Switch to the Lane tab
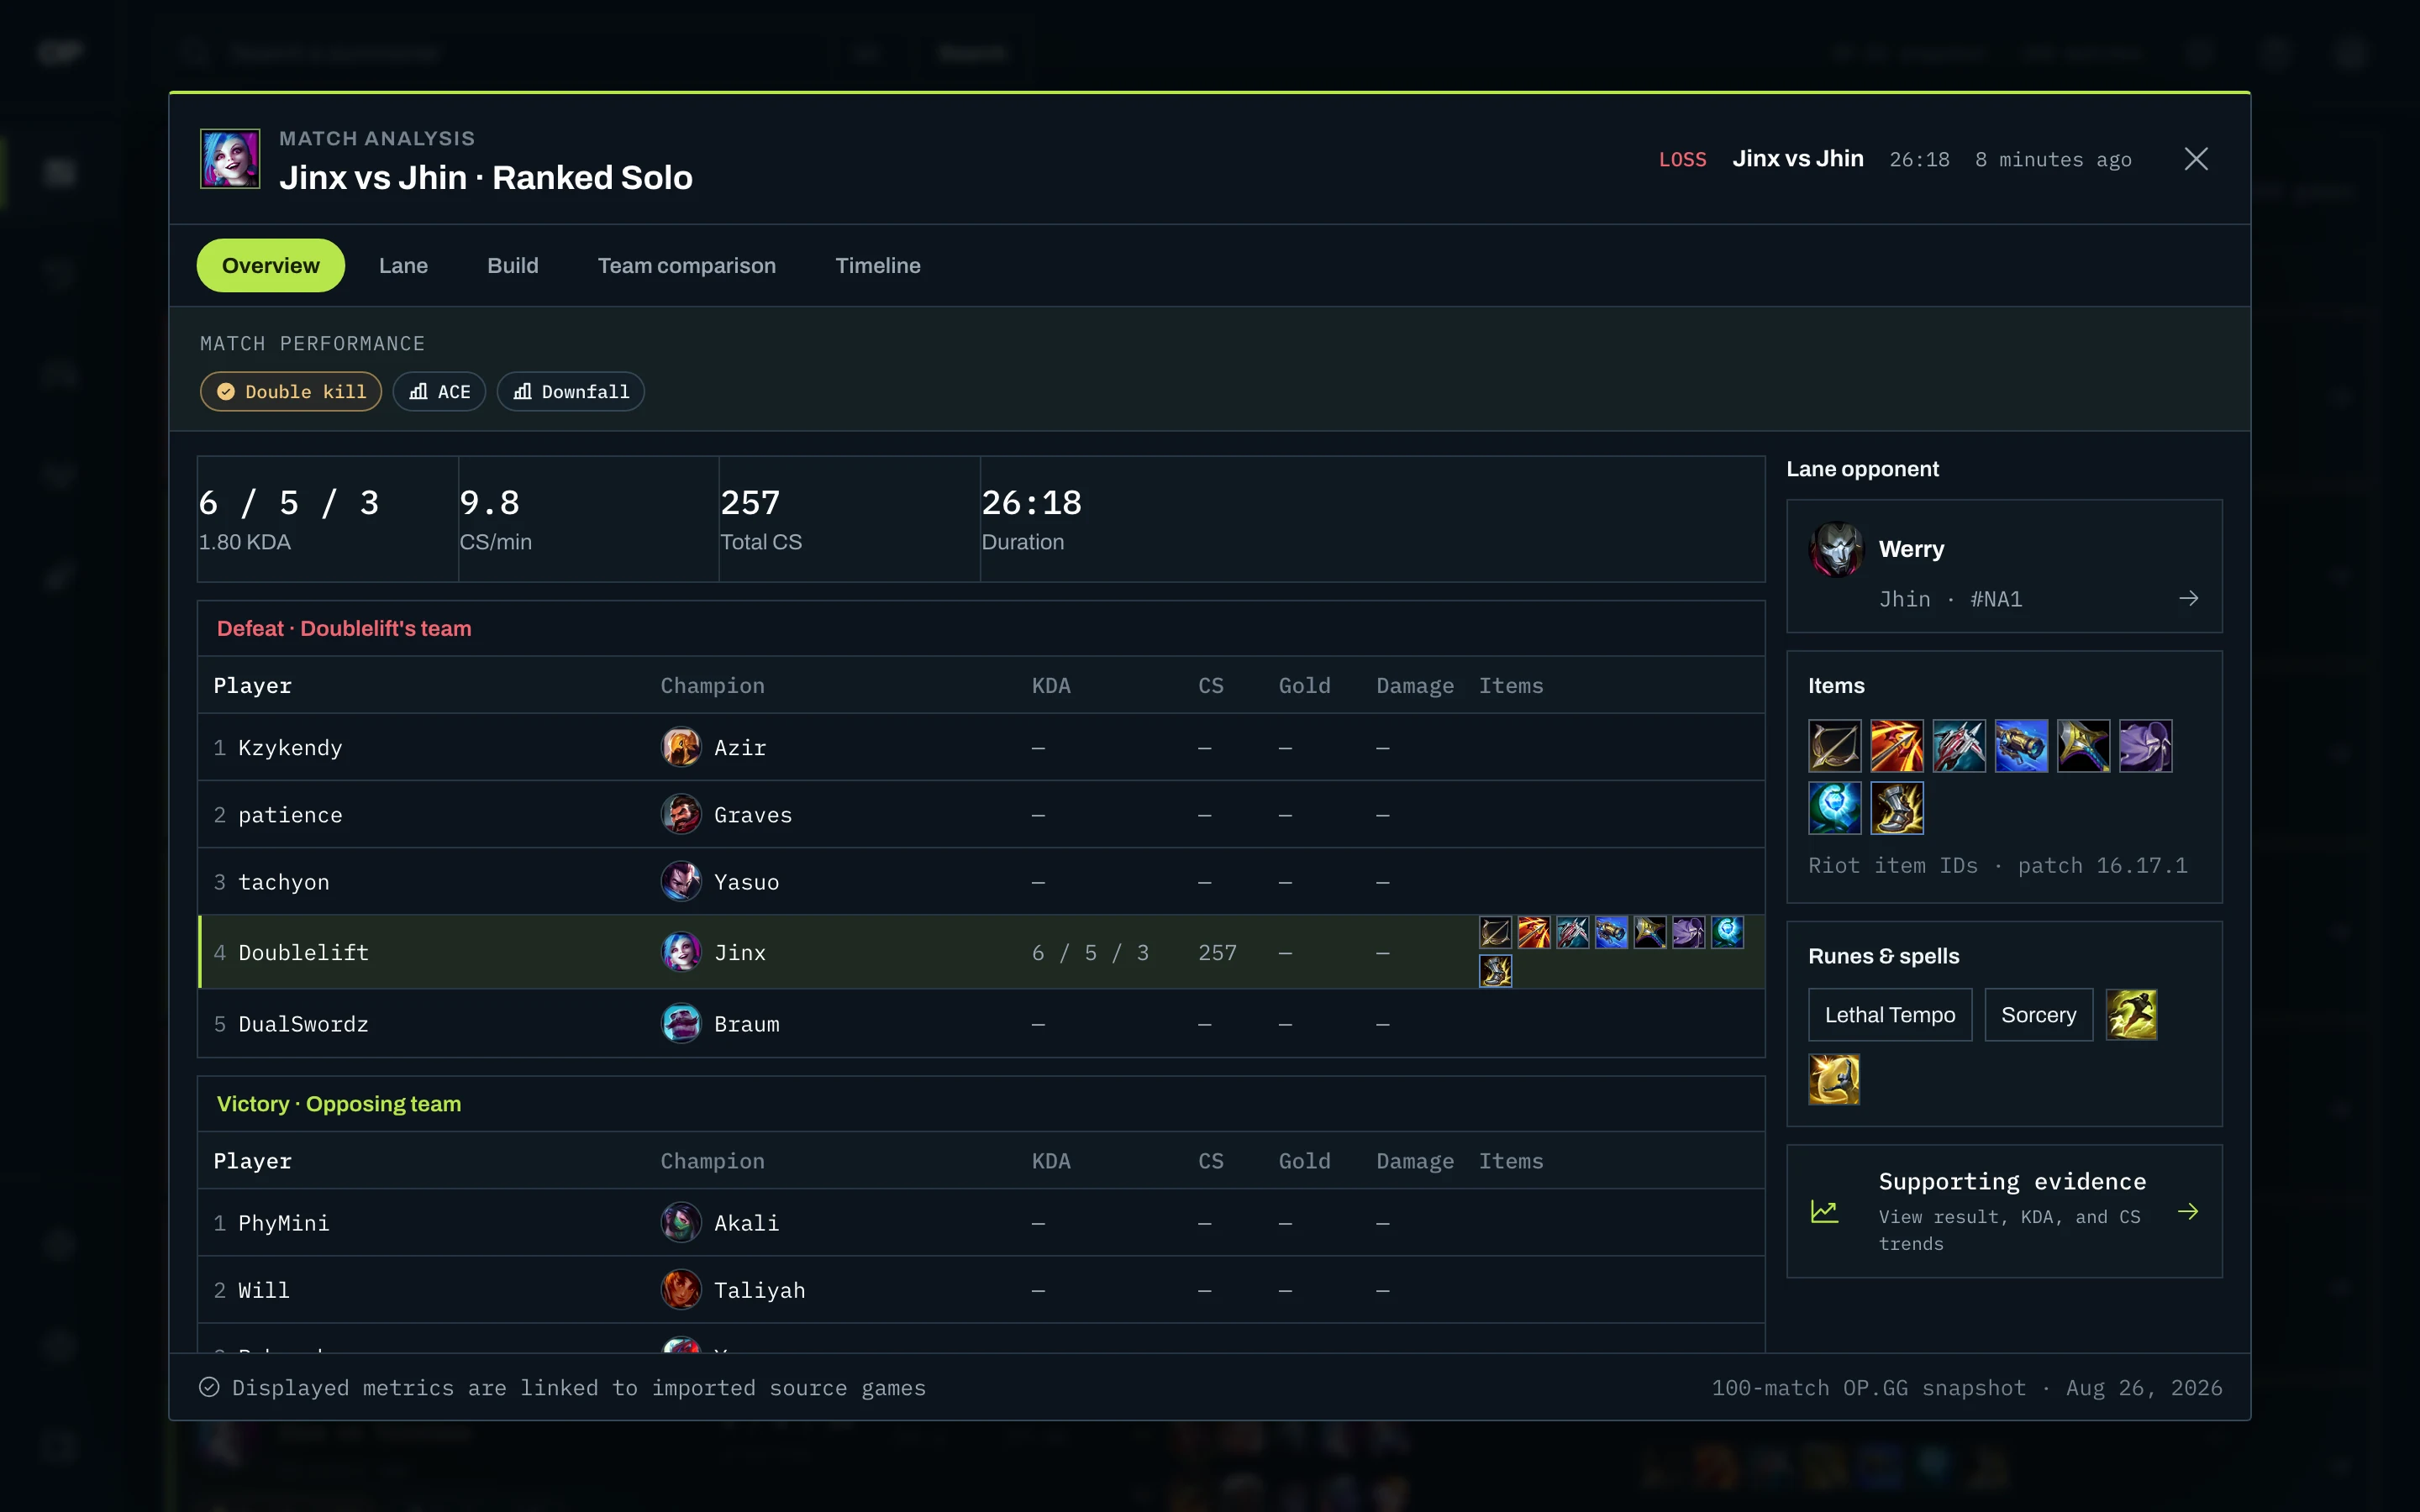This screenshot has width=2420, height=1512. click(403, 265)
